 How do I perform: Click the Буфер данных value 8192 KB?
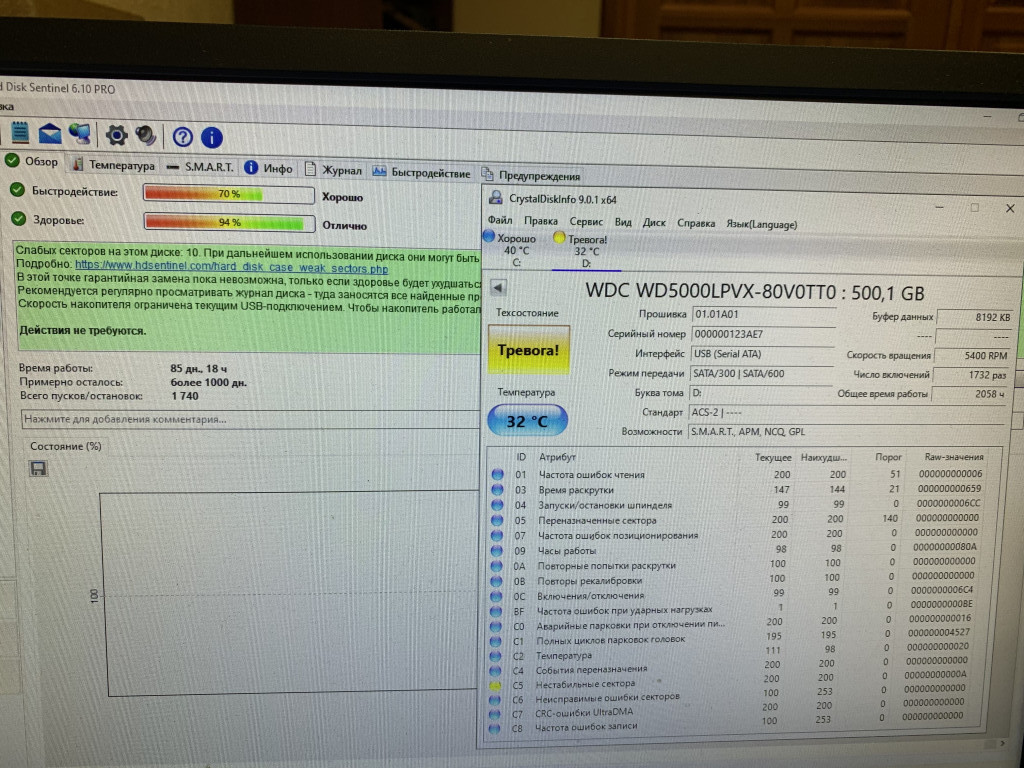click(x=974, y=317)
